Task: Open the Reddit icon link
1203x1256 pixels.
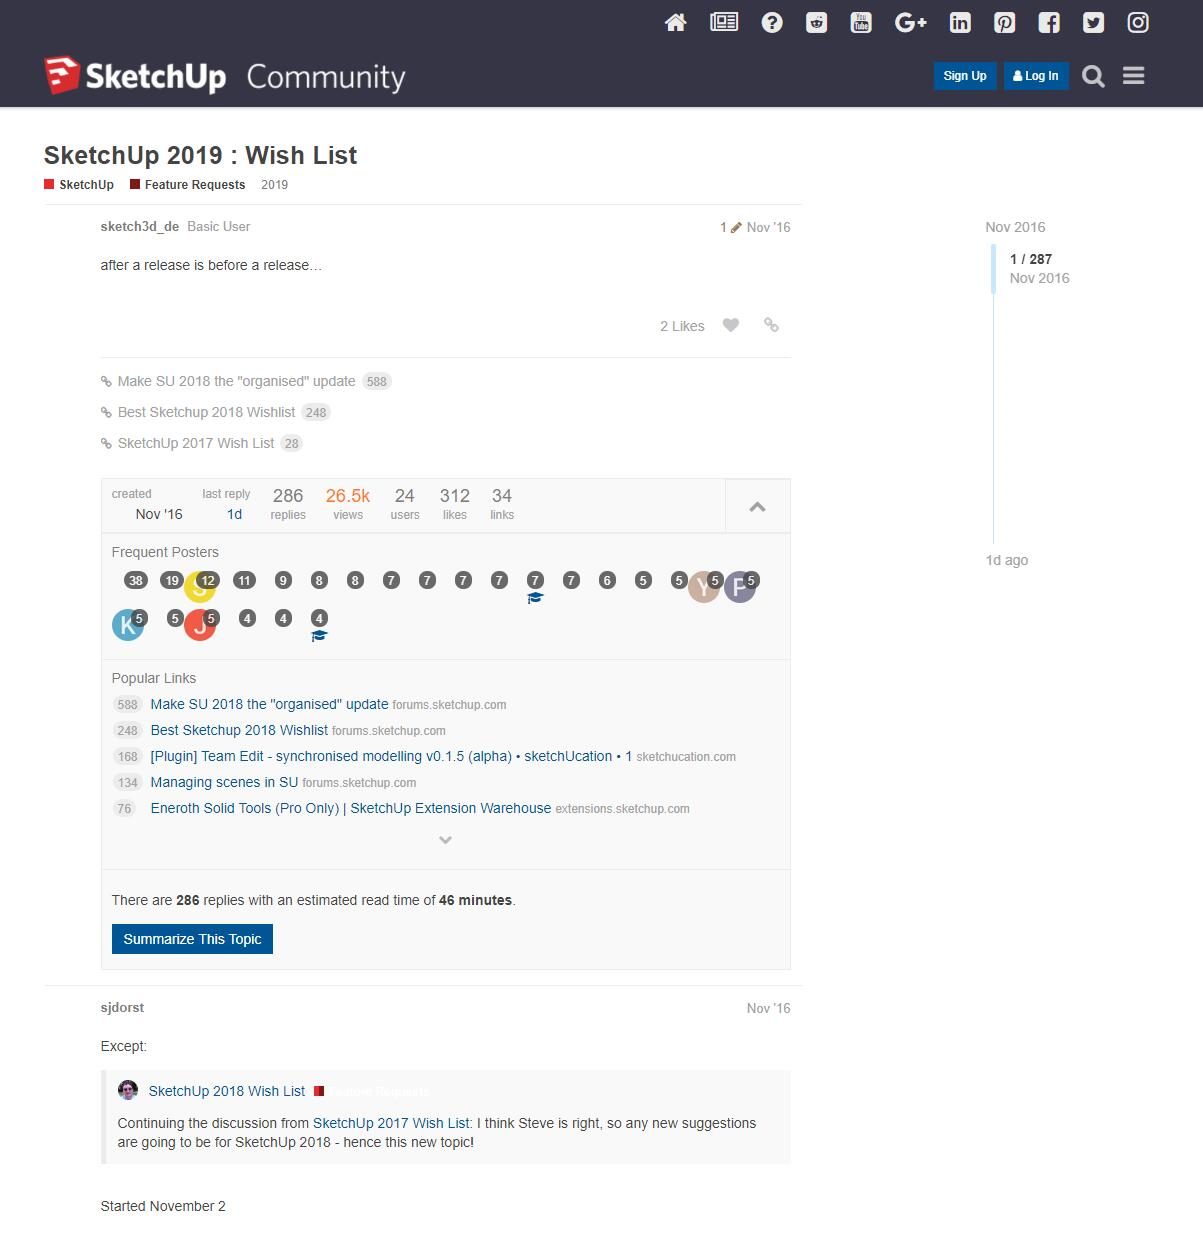Action: (x=817, y=23)
